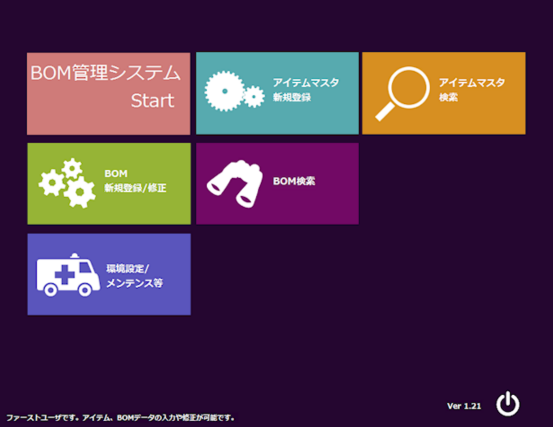Open the BOM検索 label

tap(294, 181)
